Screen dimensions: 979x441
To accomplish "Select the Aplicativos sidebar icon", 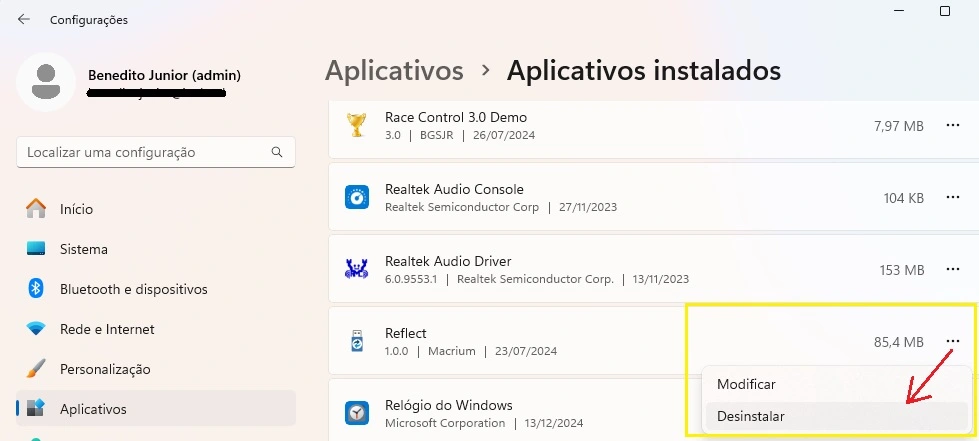I will [36, 409].
